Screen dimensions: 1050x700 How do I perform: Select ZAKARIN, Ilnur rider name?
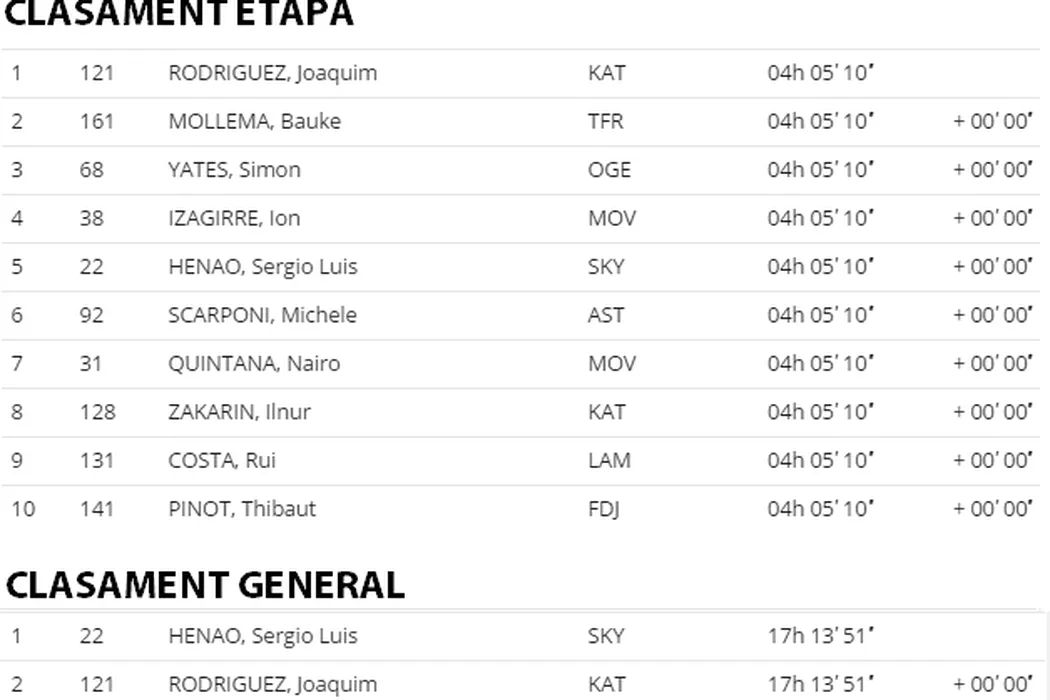point(239,412)
